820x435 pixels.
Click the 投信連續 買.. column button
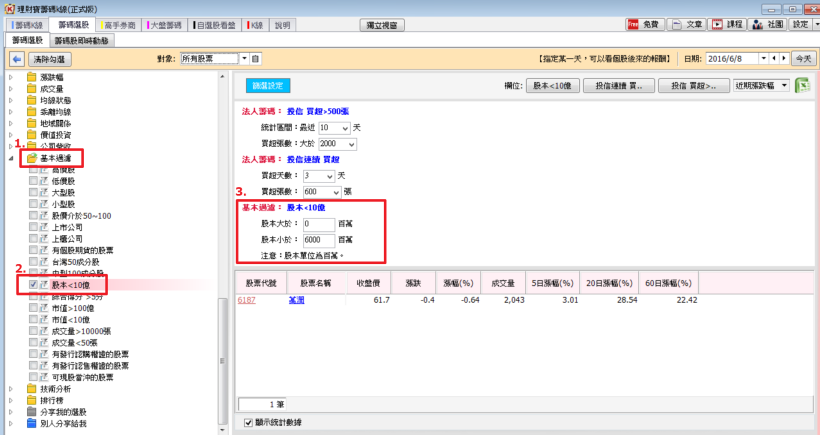click(x=619, y=86)
